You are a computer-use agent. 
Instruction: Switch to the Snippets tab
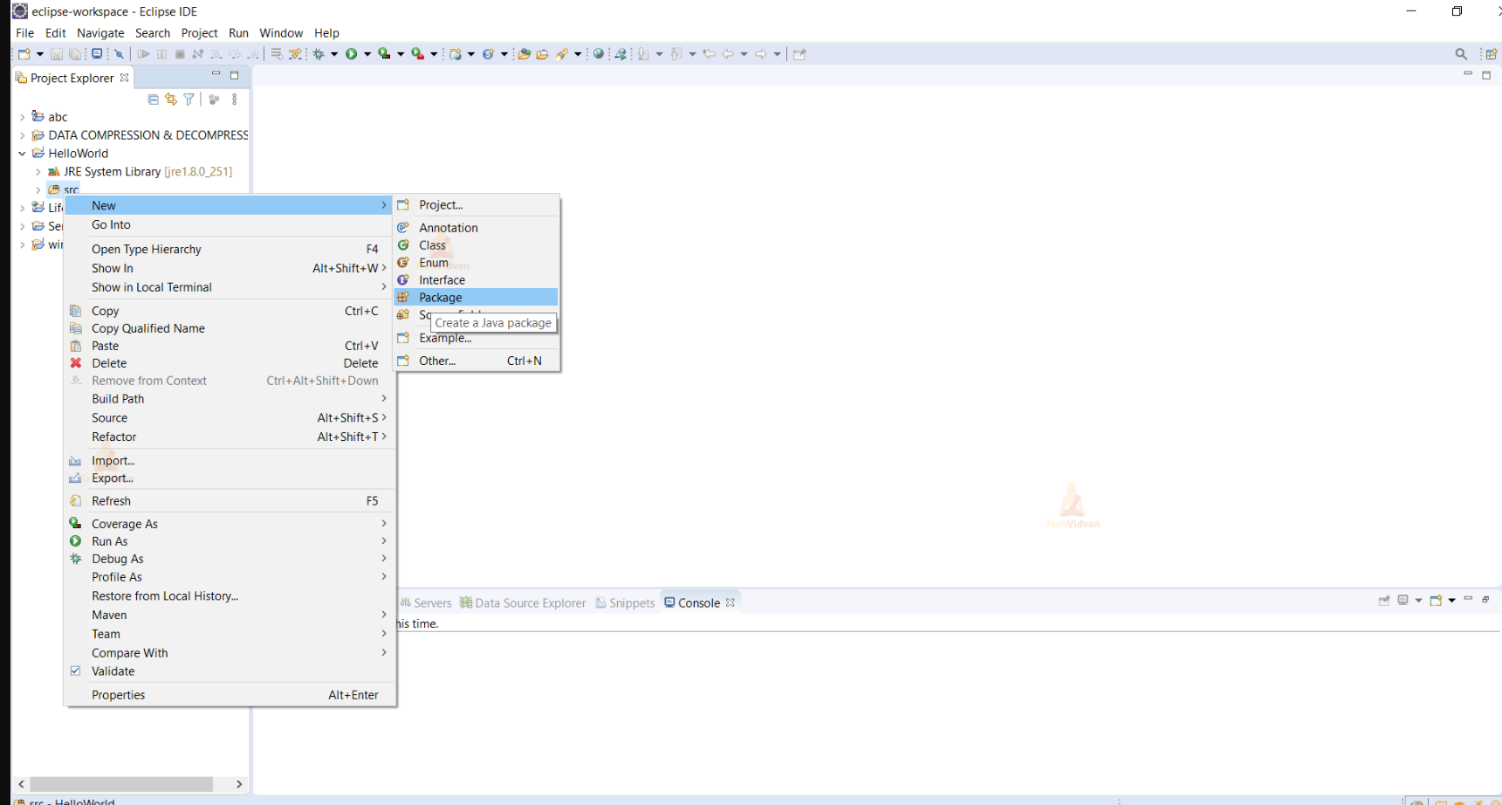click(x=625, y=603)
